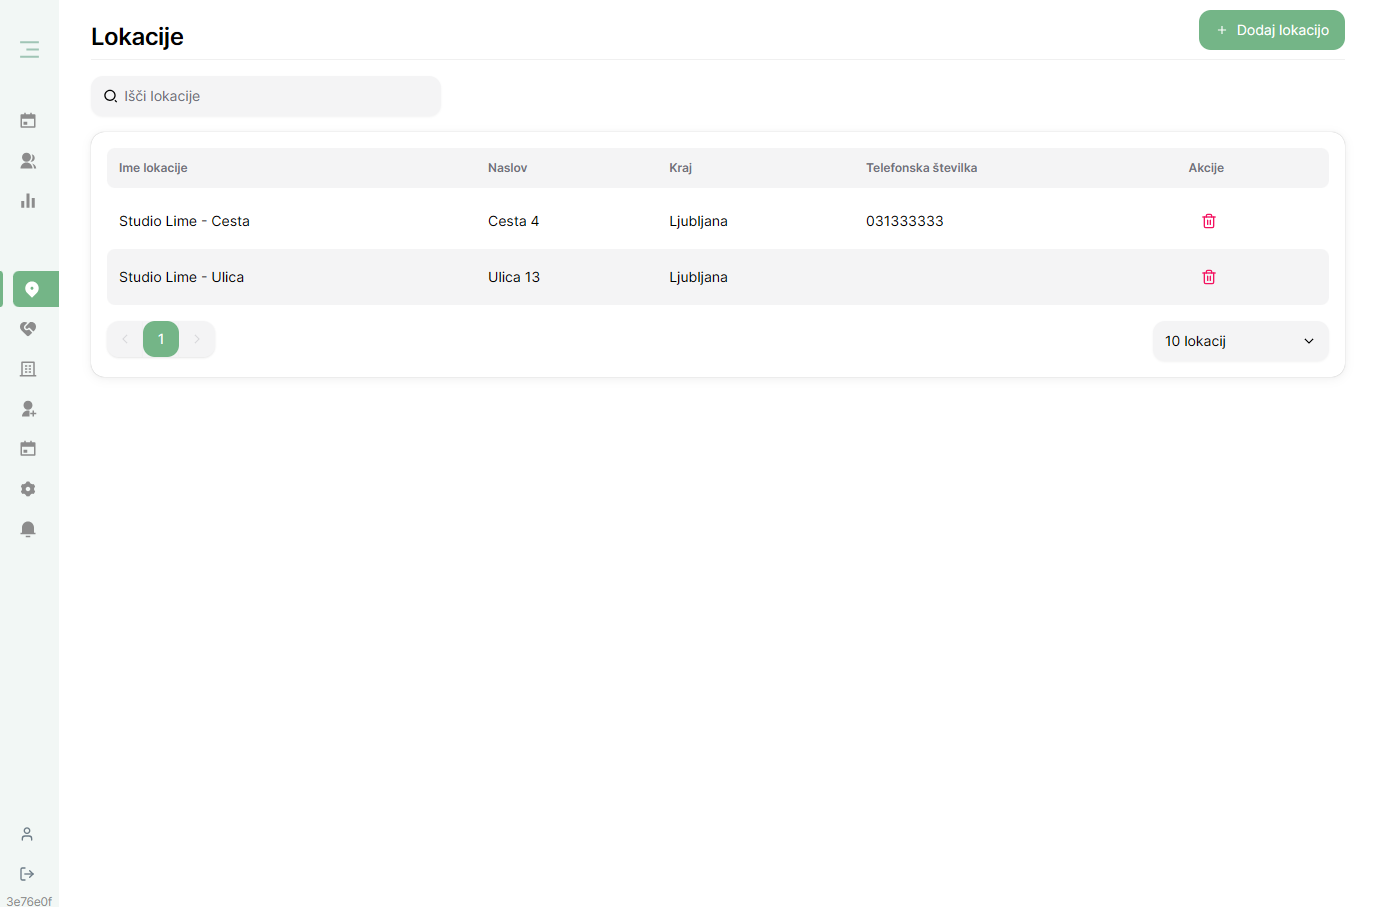Image resolution: width=1387 pixels, height=907 pixels.
Task: Delete the Studio Lime - Cesta location
Action: pos(1209,221)
